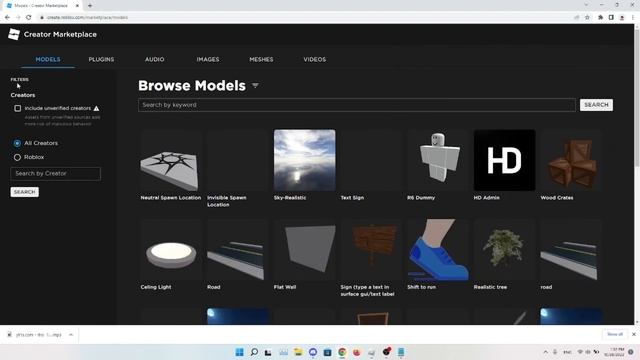Open the Windows Start menu
This screenshot has width=640, height=360.
point(240,352)
